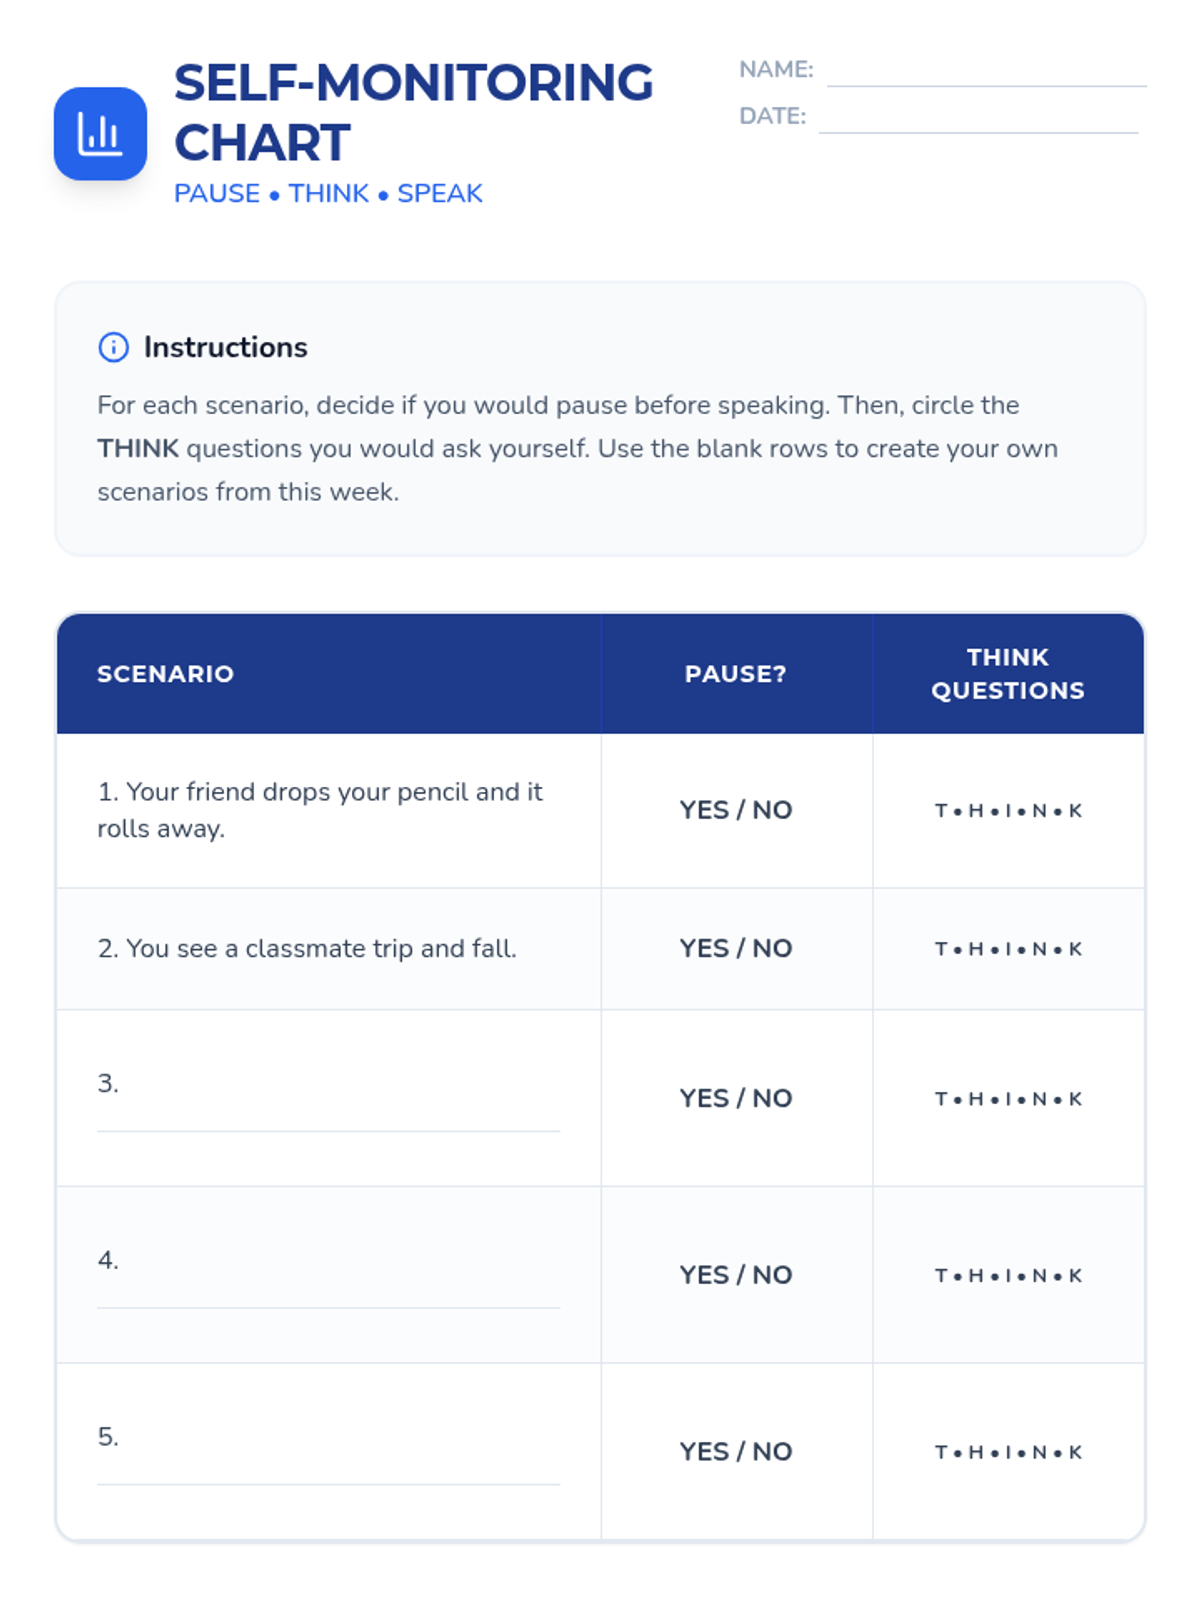Click the Date input line
1200x1600 pixels.
(x=978, y=118)
